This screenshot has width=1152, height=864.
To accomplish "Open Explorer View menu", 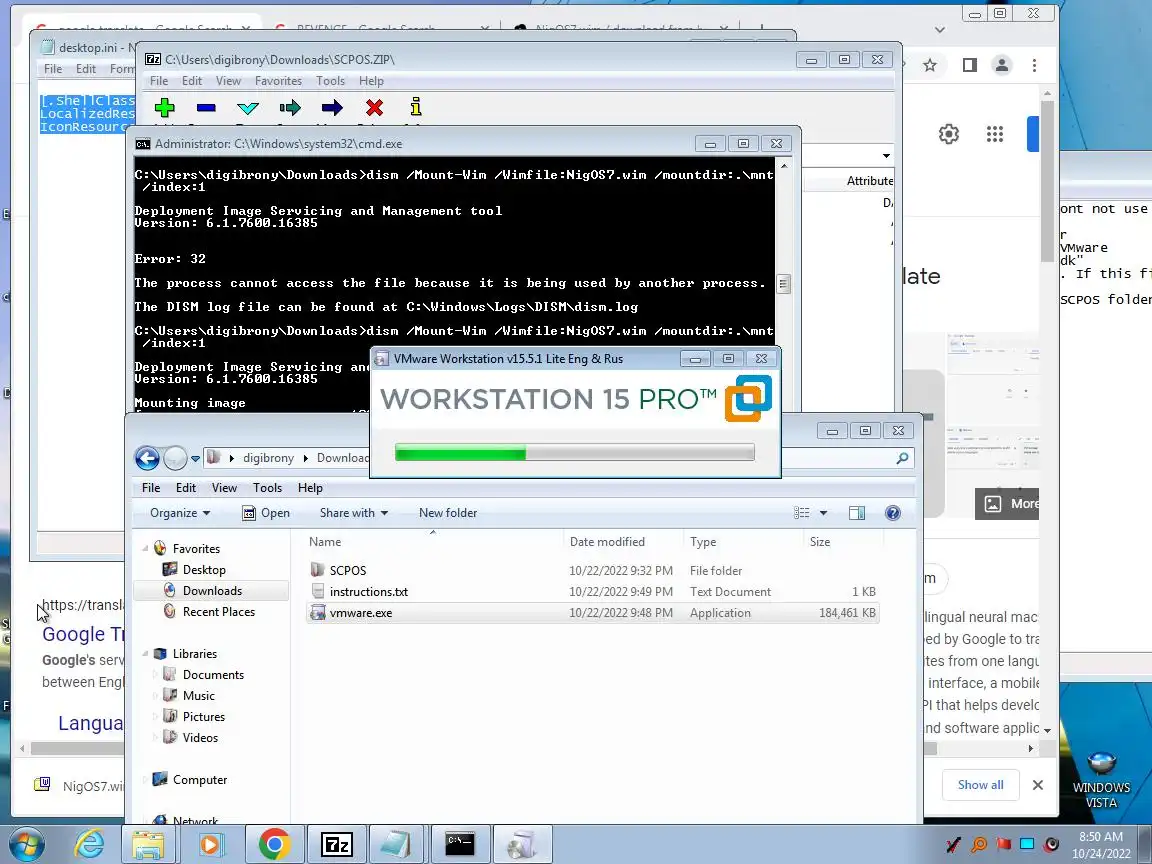I will 224,488.
